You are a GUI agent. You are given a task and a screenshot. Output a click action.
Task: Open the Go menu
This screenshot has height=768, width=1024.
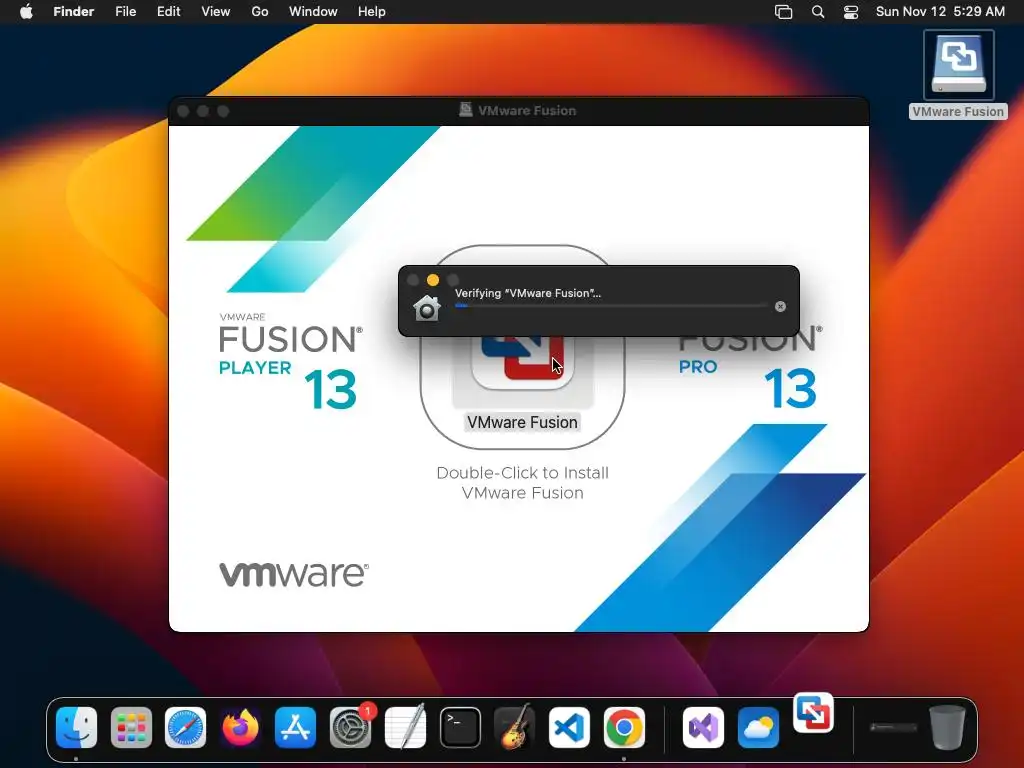[260, 12]
